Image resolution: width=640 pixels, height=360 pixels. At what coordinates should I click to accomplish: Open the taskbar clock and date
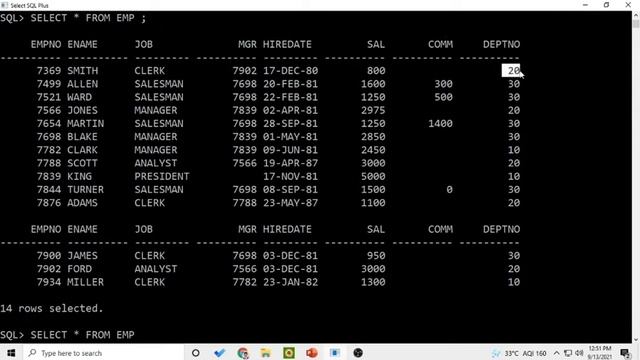pos(600,353)
